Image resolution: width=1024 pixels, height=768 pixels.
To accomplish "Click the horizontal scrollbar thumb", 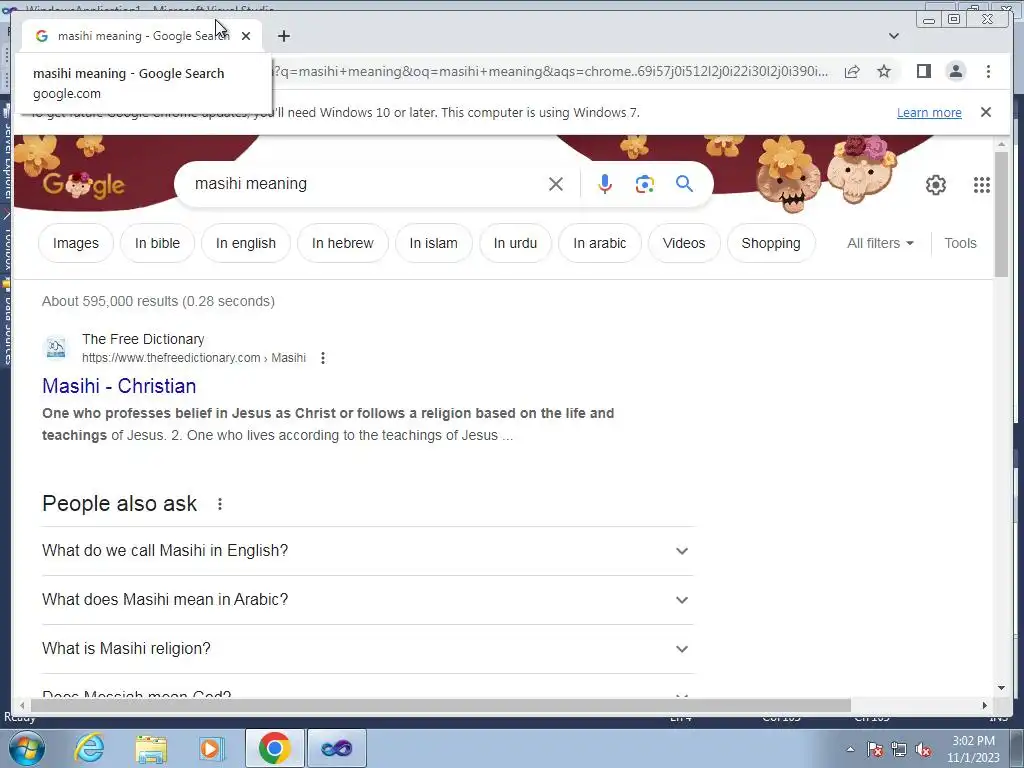I will click(x=441, y=705).
